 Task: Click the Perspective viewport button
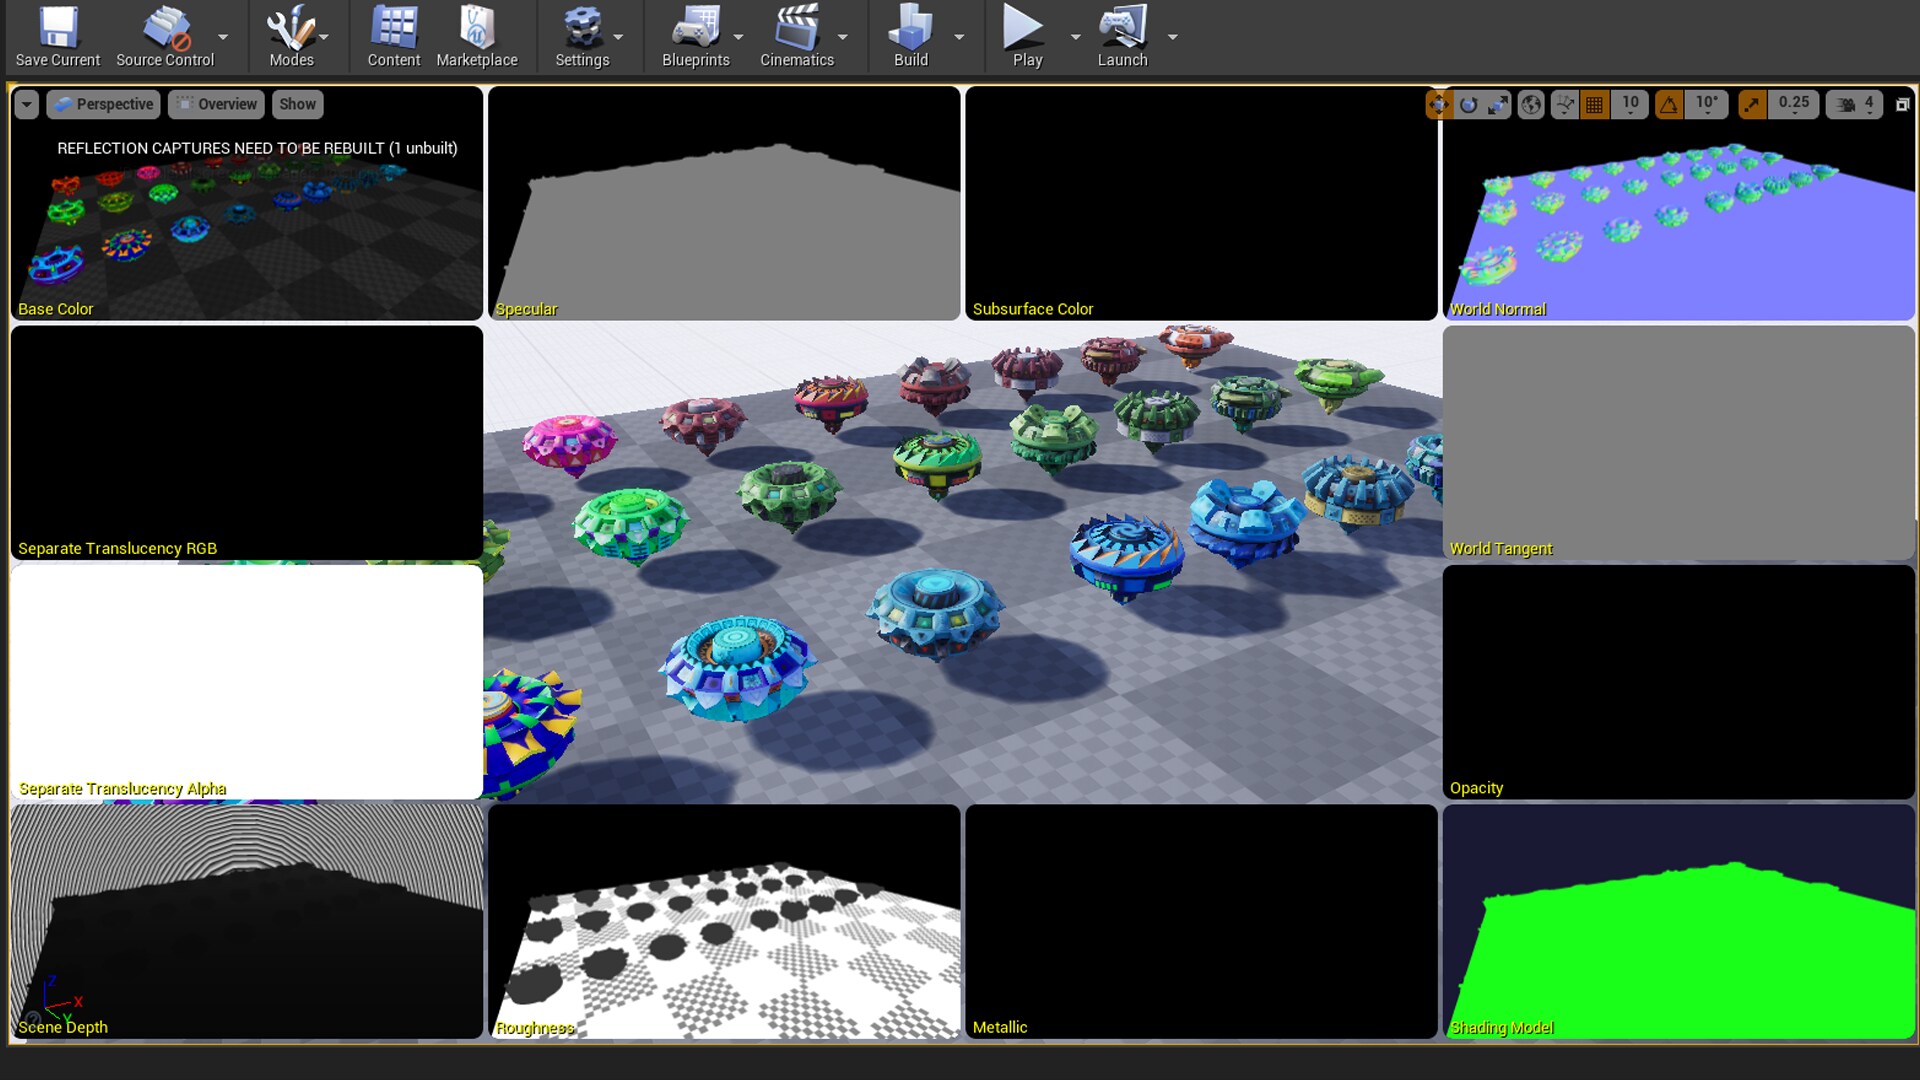(x=102, y=104)
